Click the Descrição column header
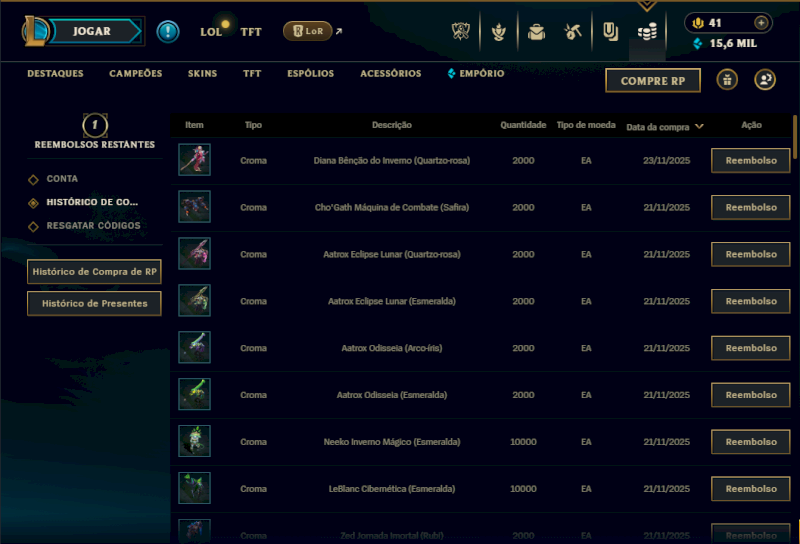The height and width of the screenshot is (544, 800). (x=392, y=125)
